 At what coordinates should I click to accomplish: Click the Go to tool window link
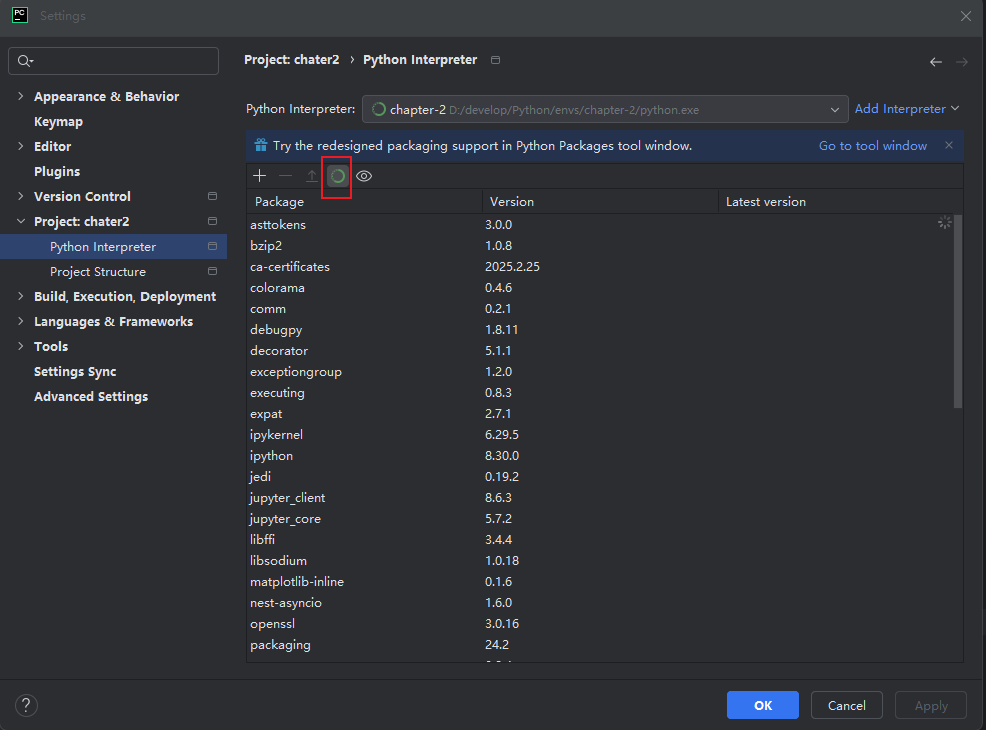point(872,146)
